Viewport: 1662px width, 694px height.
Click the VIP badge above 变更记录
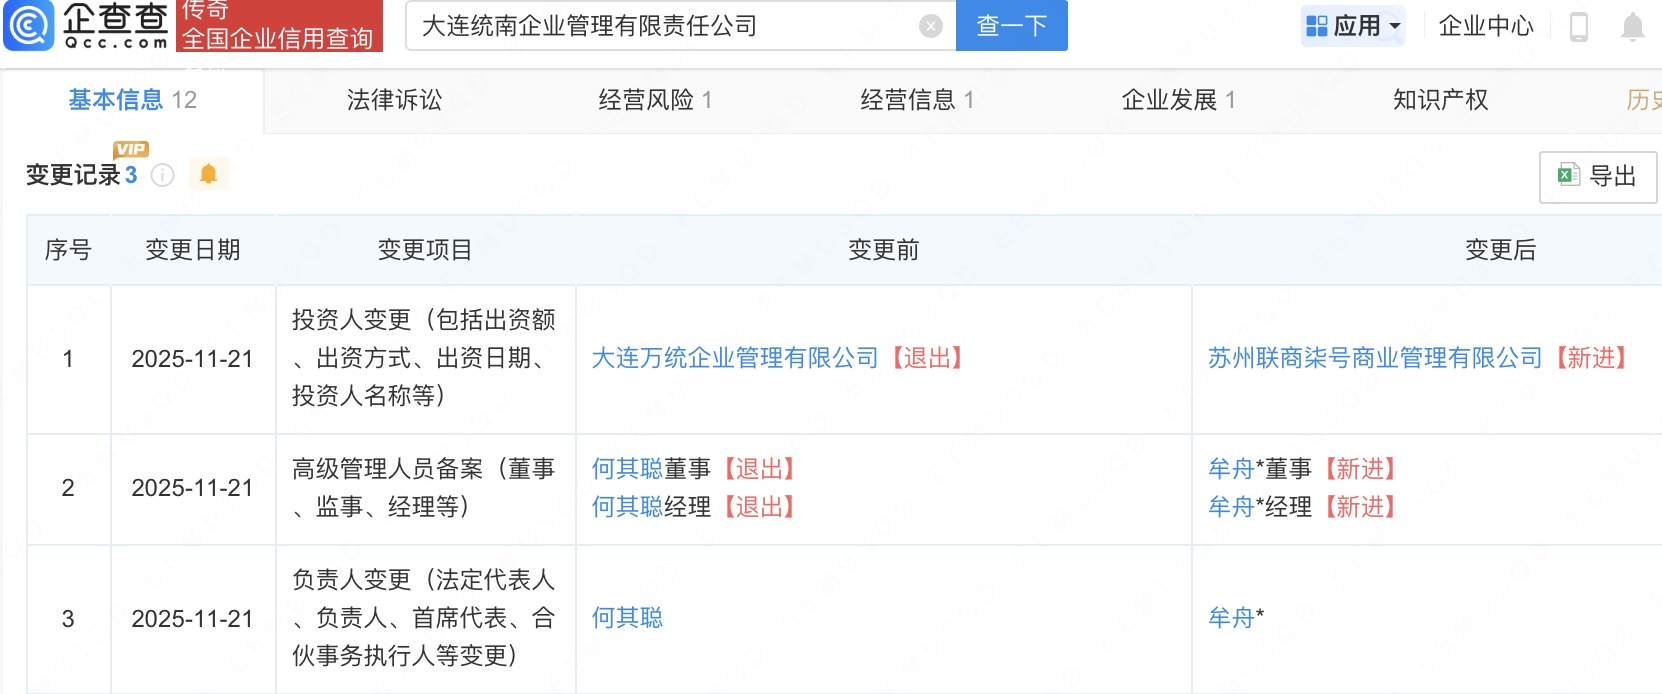click(131, 149)
